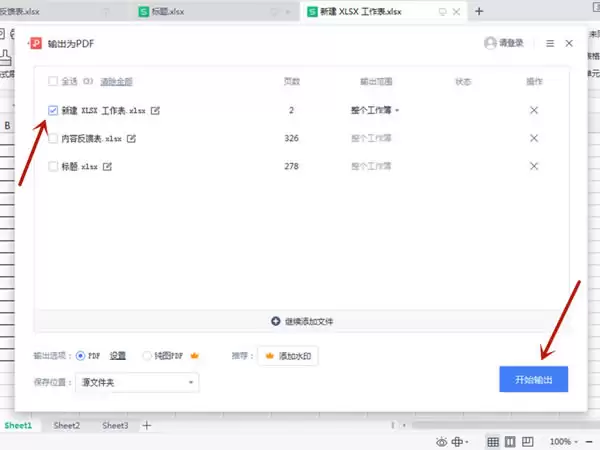Click the login avatar icon

coord(490,43)
